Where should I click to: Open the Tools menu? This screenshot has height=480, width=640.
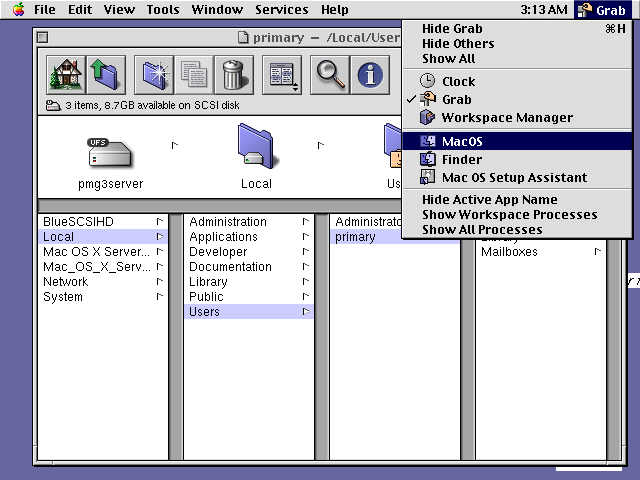(x=163, y=9)
